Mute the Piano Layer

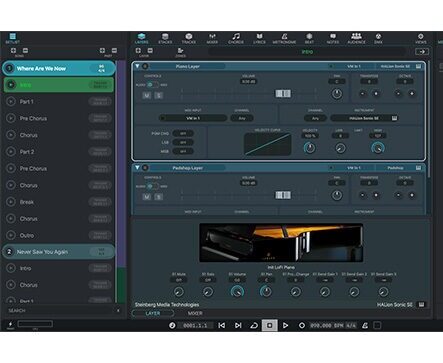[147, 95]
